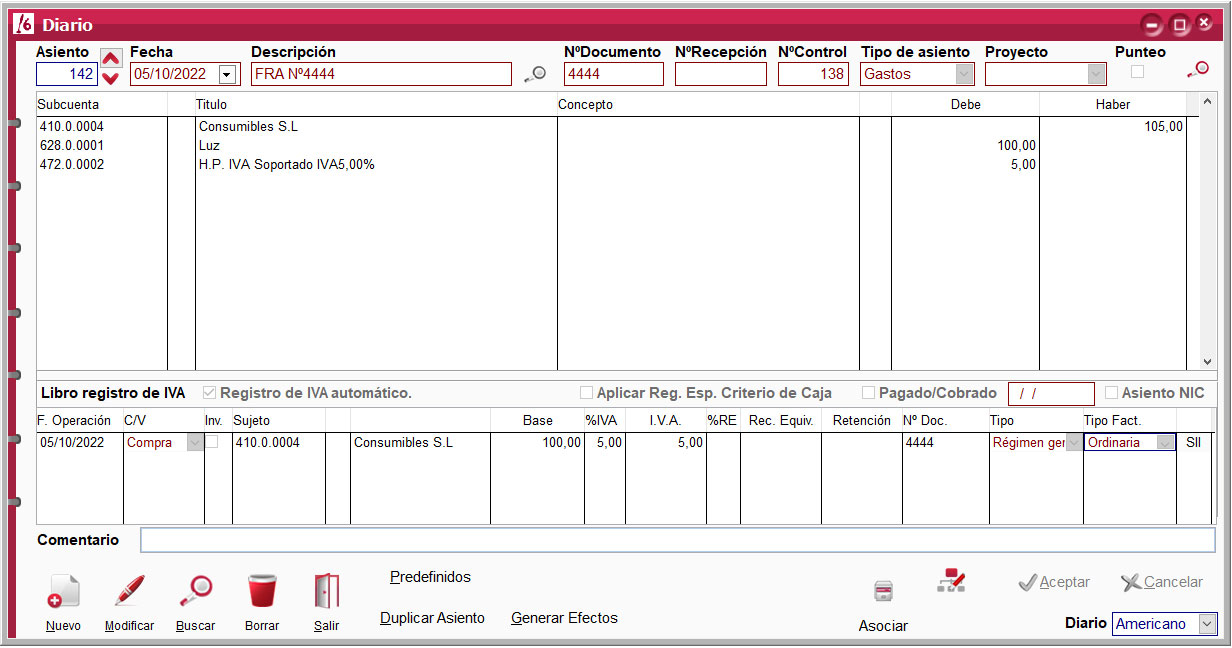The image size is (1232, 648).
Task: Click H.P. IVA Soportado IVA5,00% cell
Action: [x=287, y=165]
